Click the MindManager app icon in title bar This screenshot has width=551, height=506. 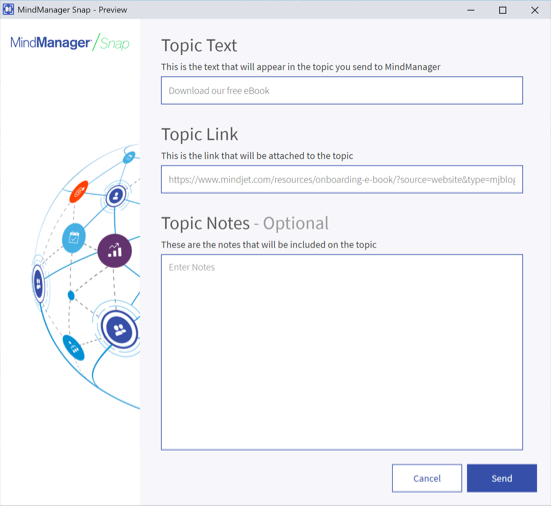point(8,9)
